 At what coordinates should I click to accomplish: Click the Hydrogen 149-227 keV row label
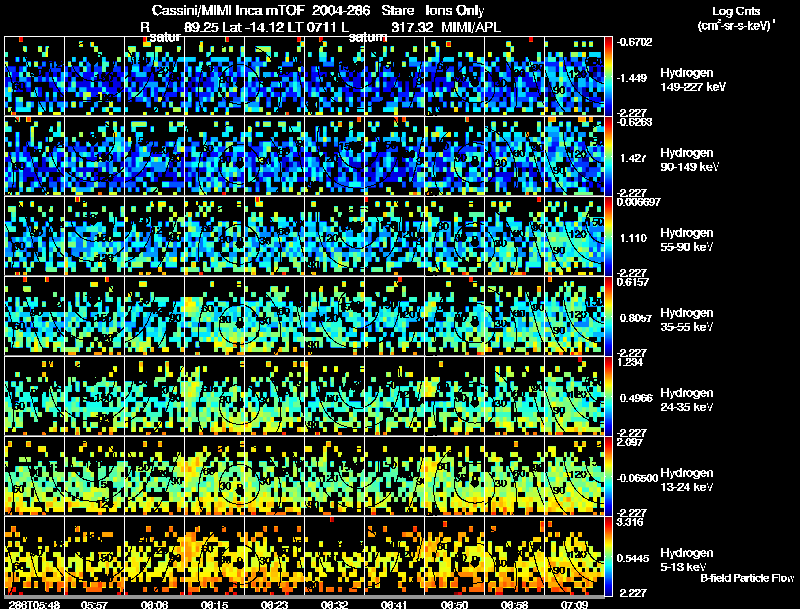click(x=692, y=80)
